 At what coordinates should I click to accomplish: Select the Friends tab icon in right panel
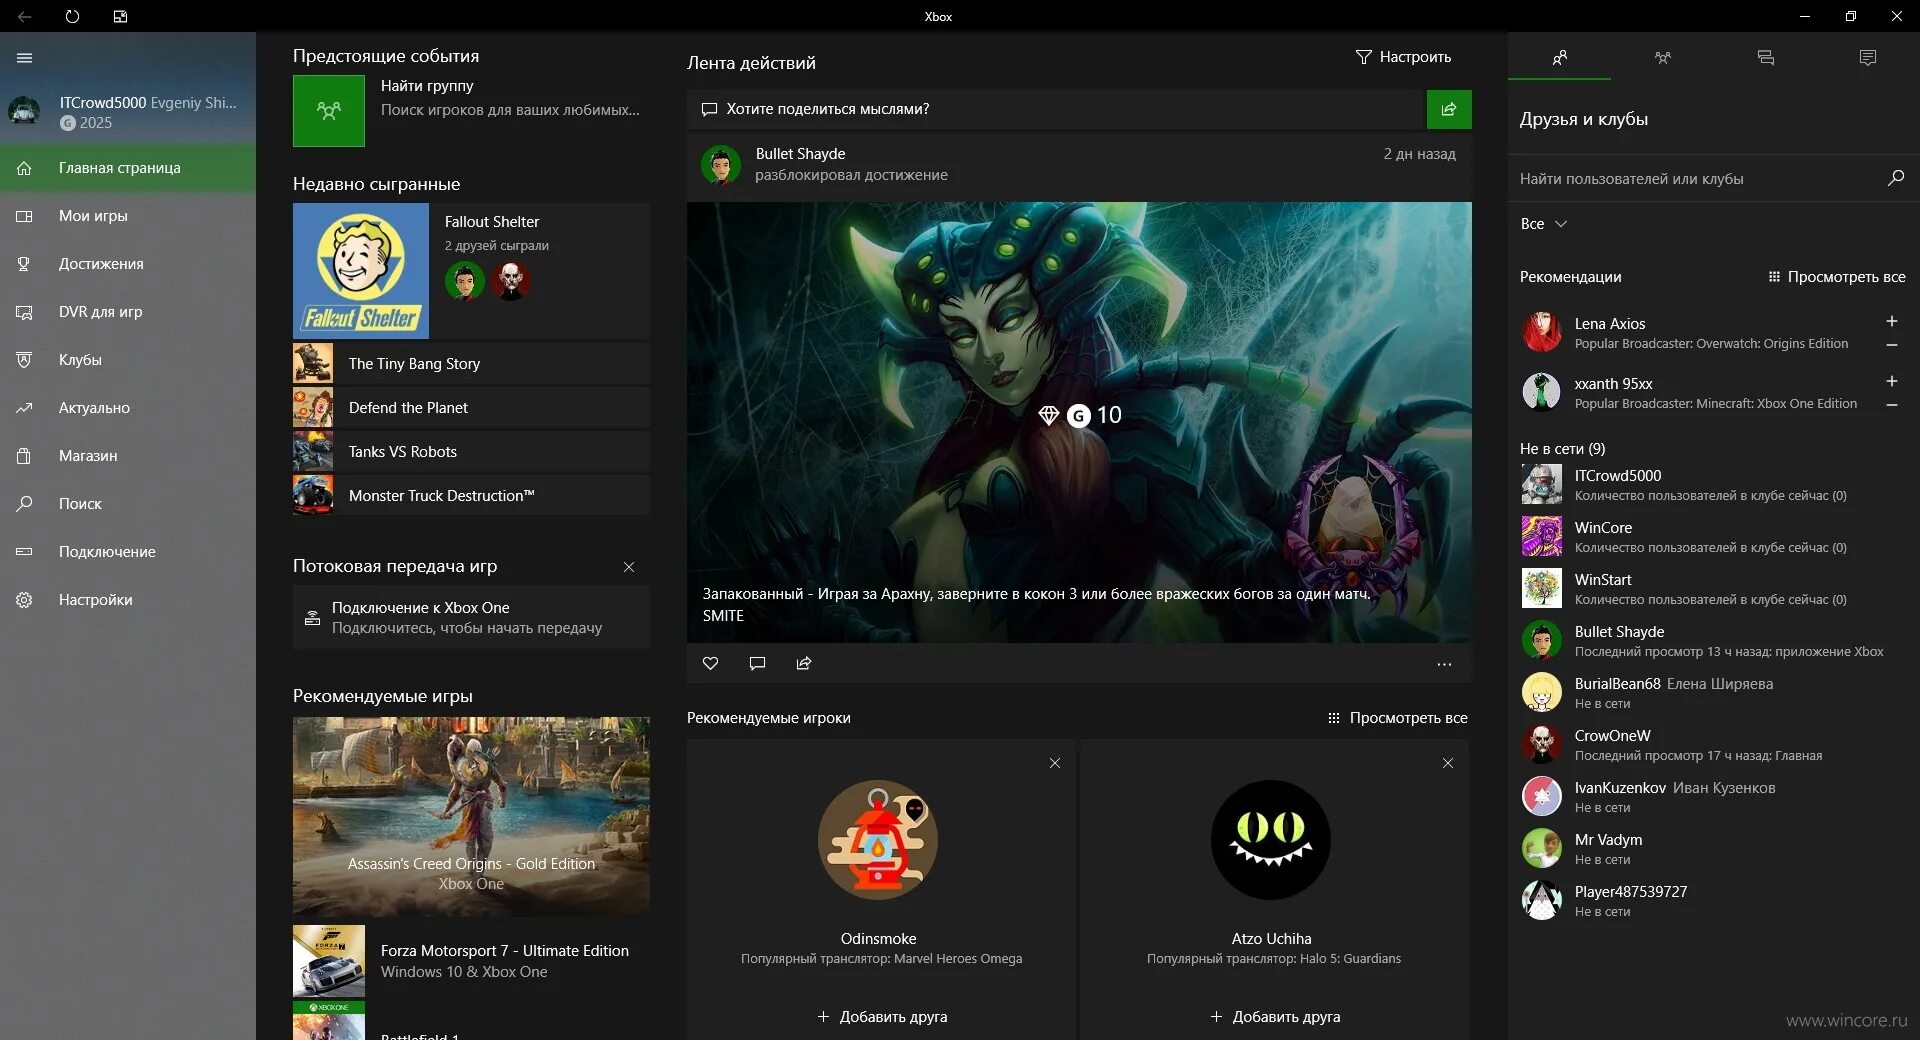coord(1558,58)
